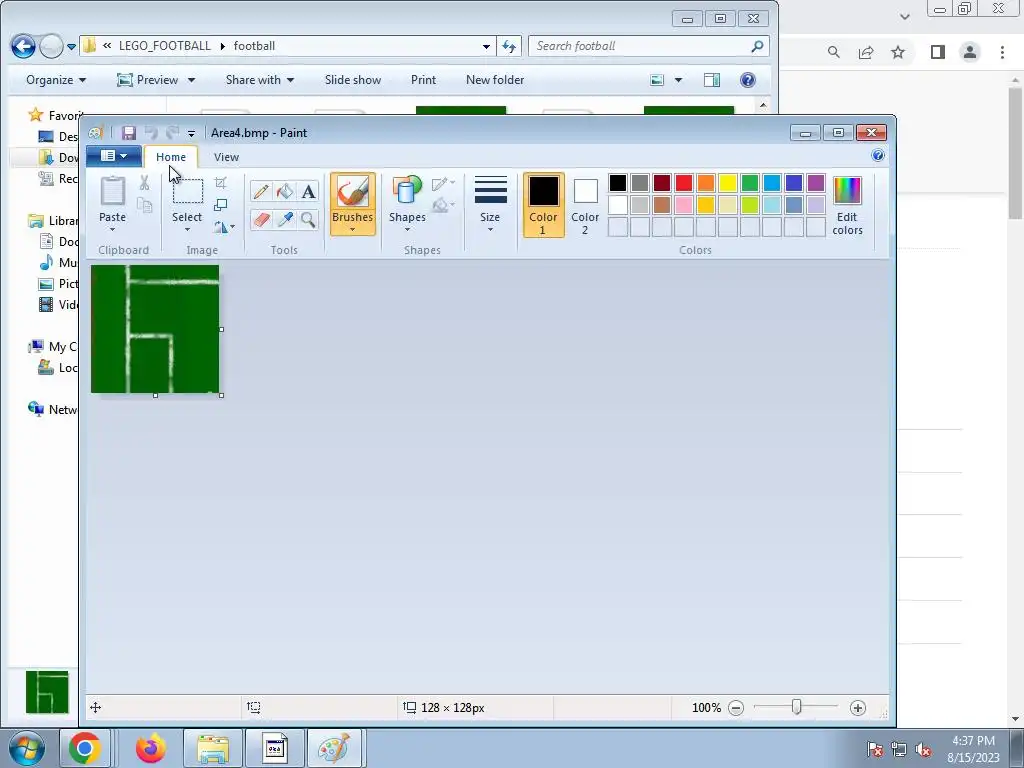Click the zoom in plus button
1024x768 pixels.
(x=857, y=708)
